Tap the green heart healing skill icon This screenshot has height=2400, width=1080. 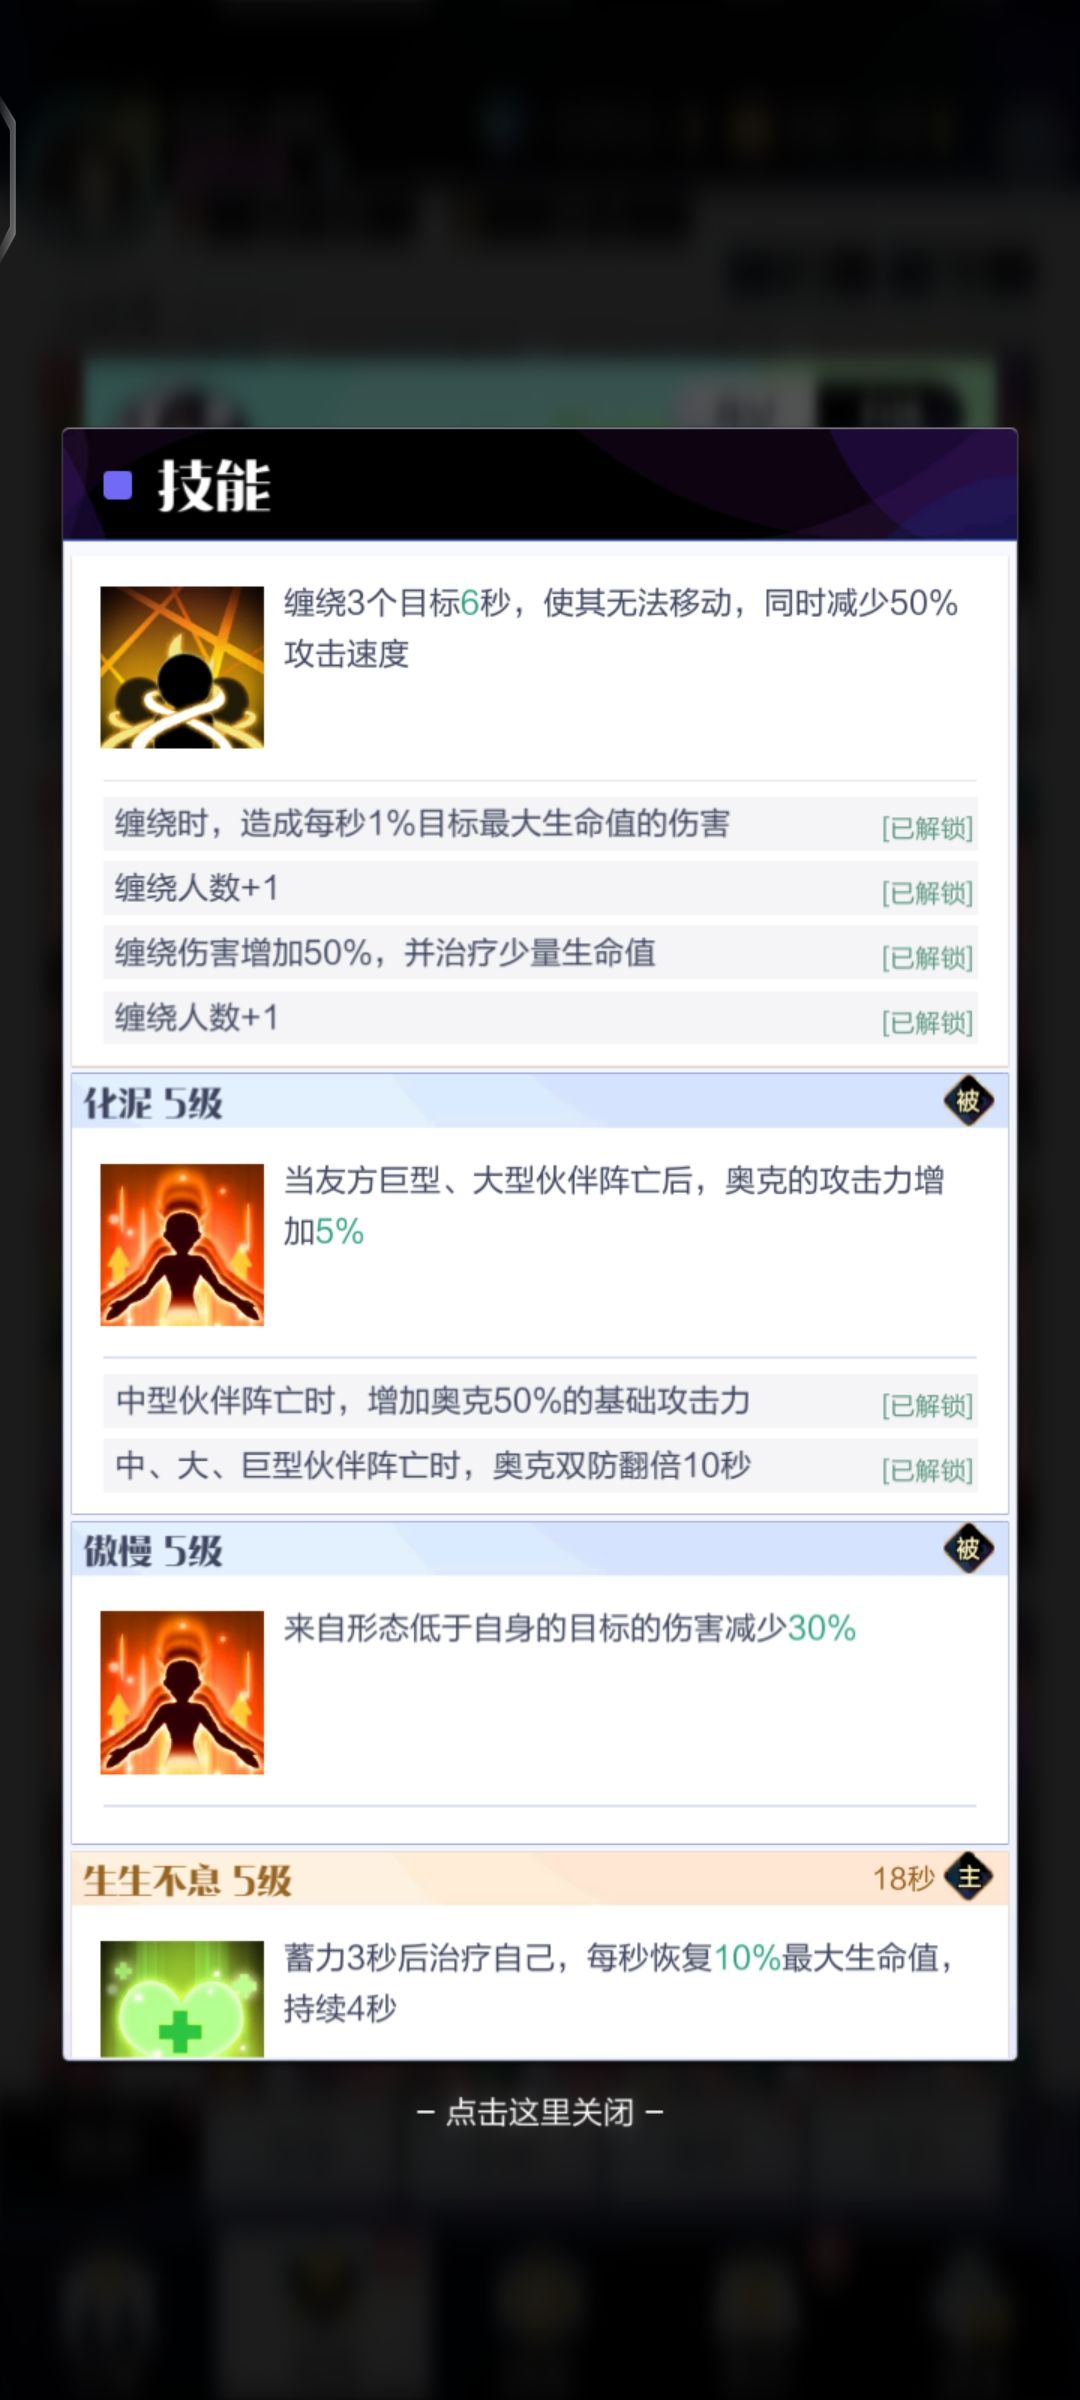tap(182, 1998)
